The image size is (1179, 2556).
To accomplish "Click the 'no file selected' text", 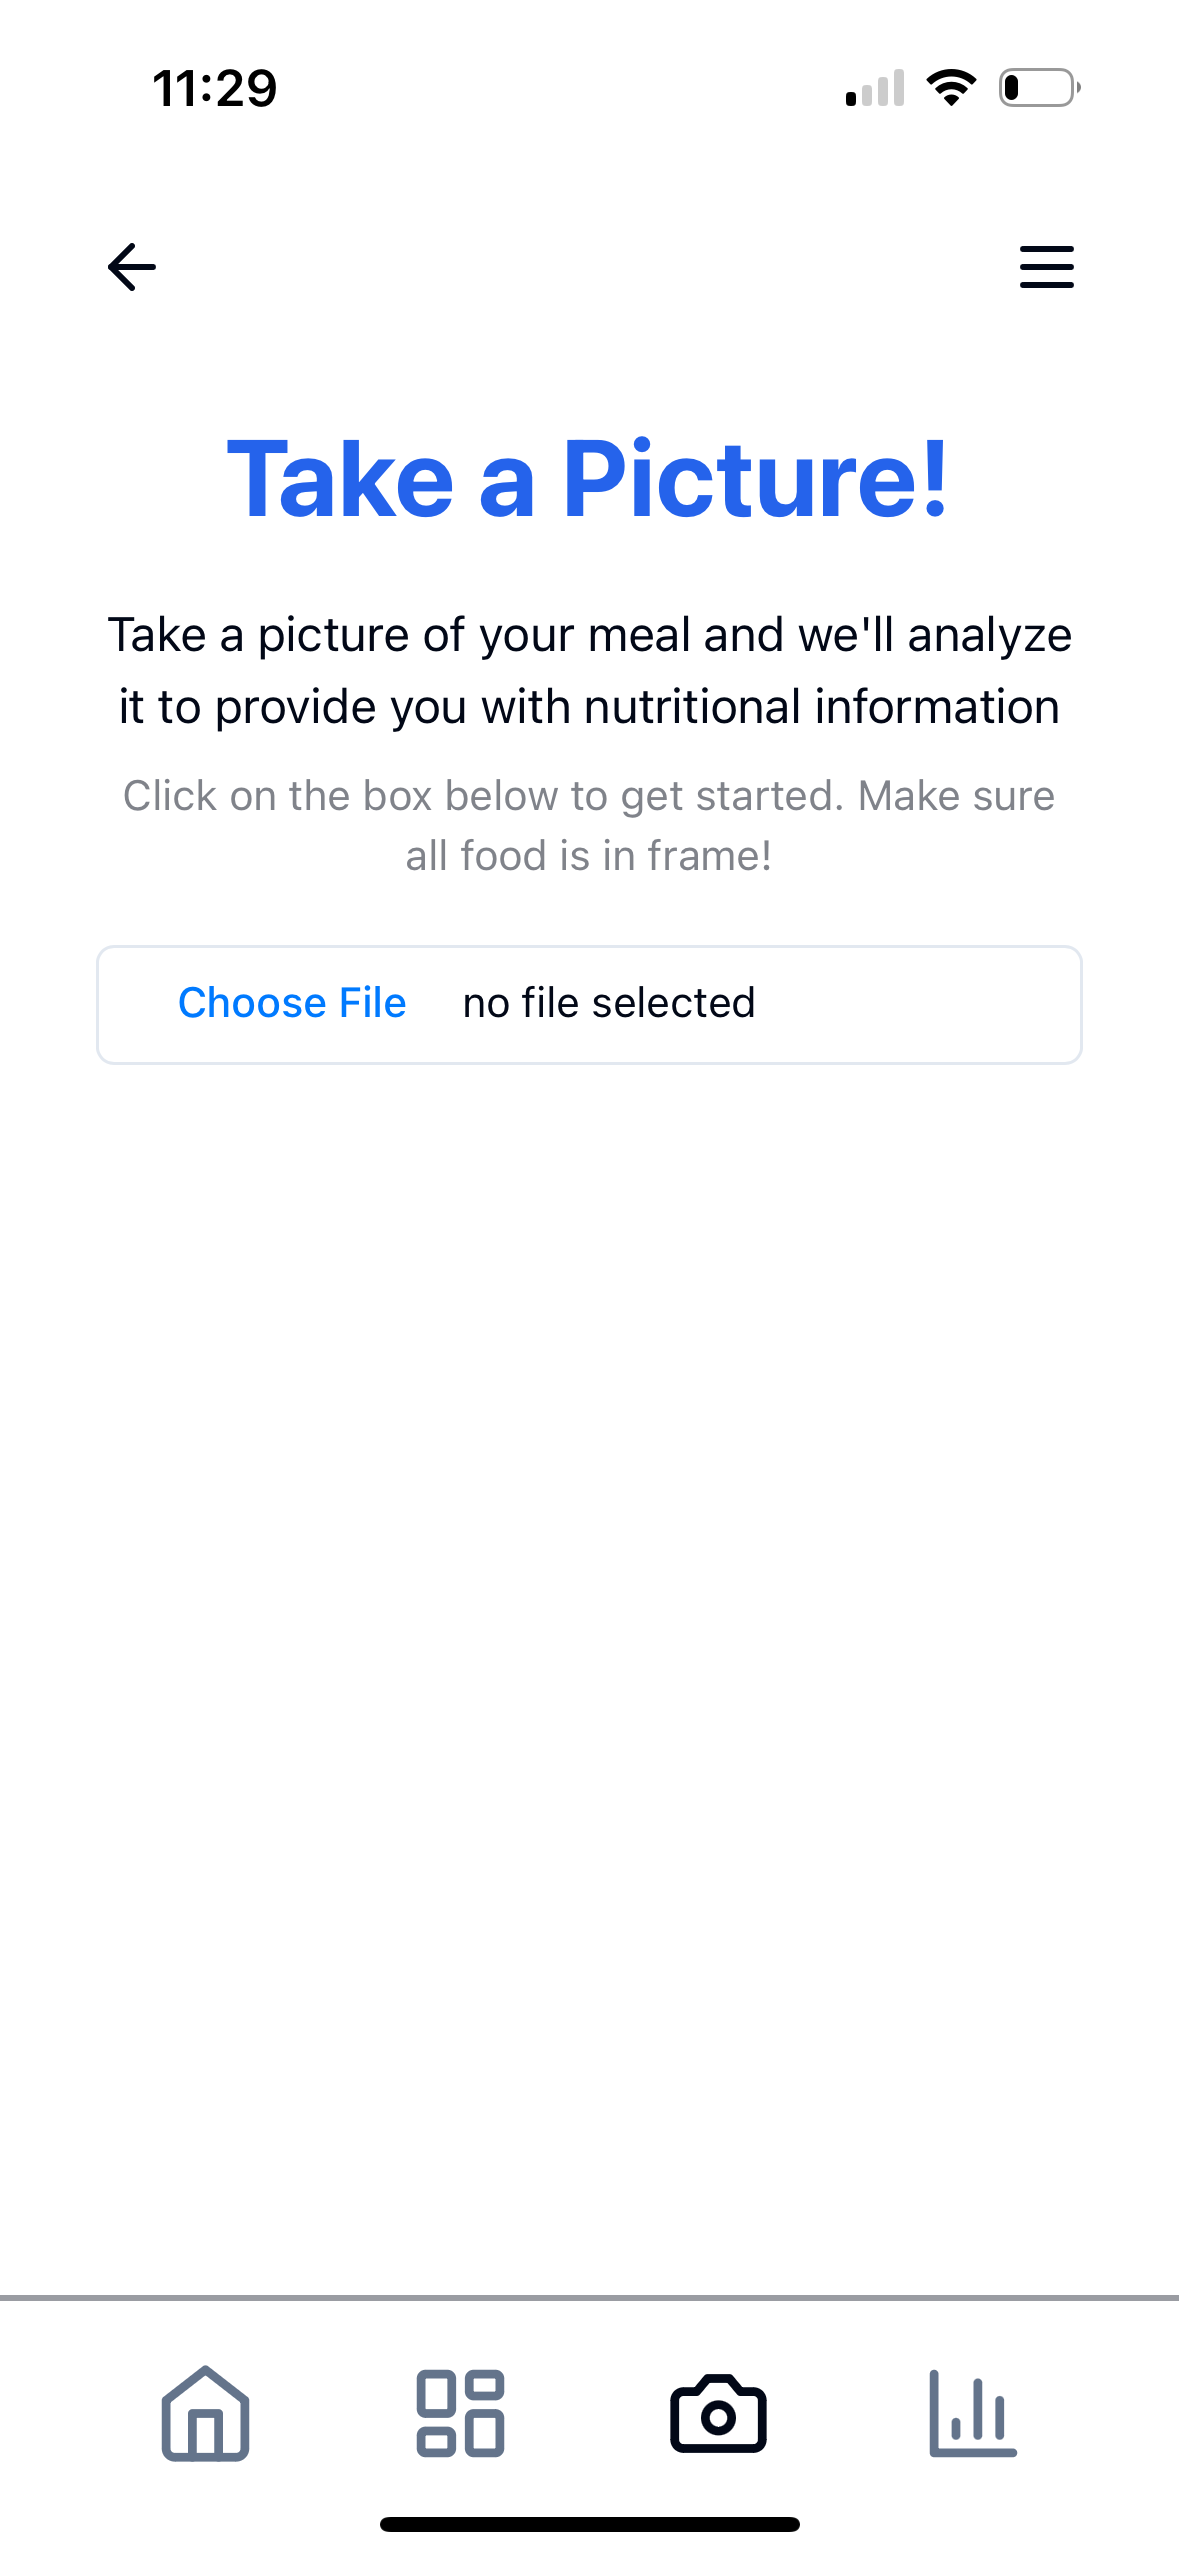I will click(609, 1003).
